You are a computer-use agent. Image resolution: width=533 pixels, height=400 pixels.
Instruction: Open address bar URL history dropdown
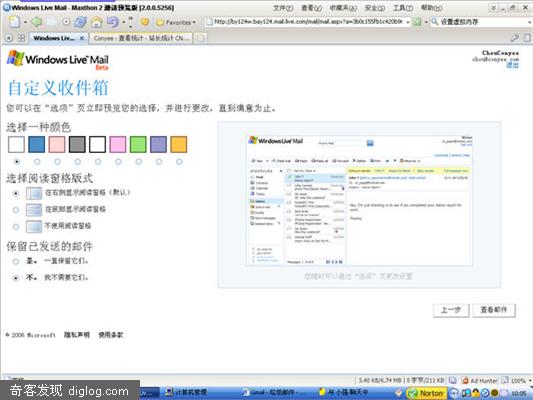[408, 22]
